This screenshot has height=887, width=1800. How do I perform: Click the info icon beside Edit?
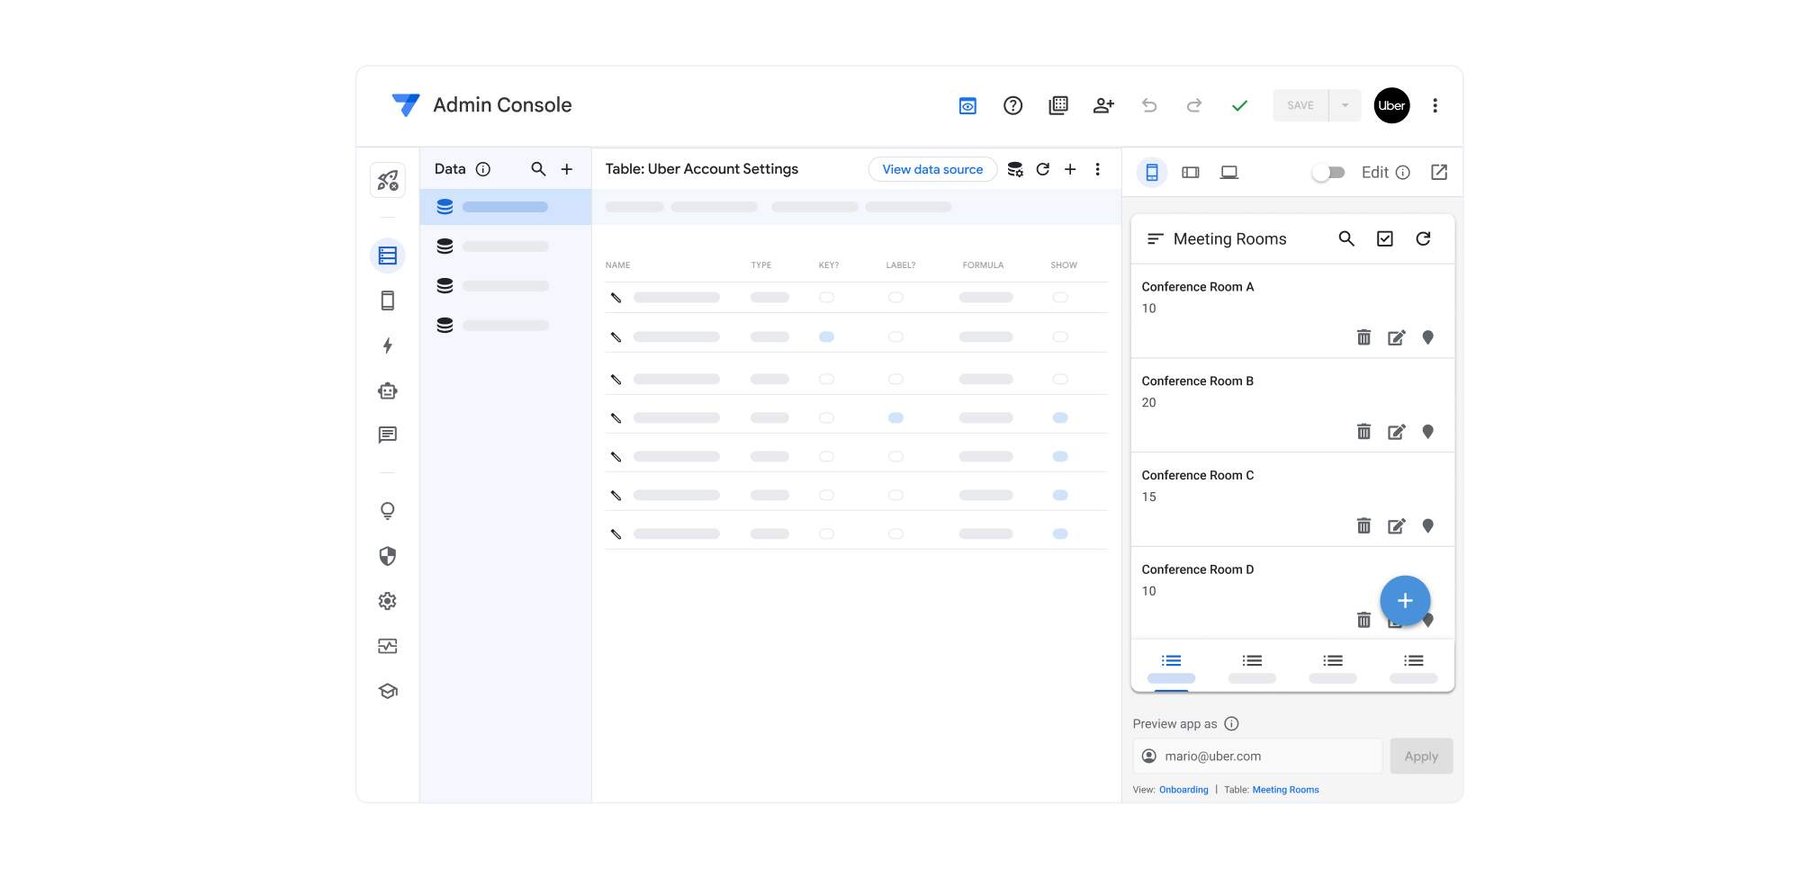point(1403,172)
